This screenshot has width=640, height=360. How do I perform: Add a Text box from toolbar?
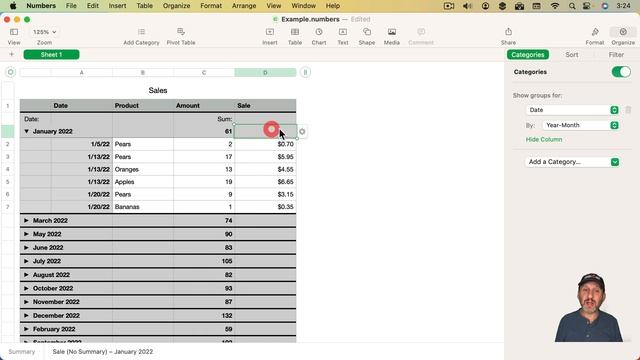coord(343,32)
